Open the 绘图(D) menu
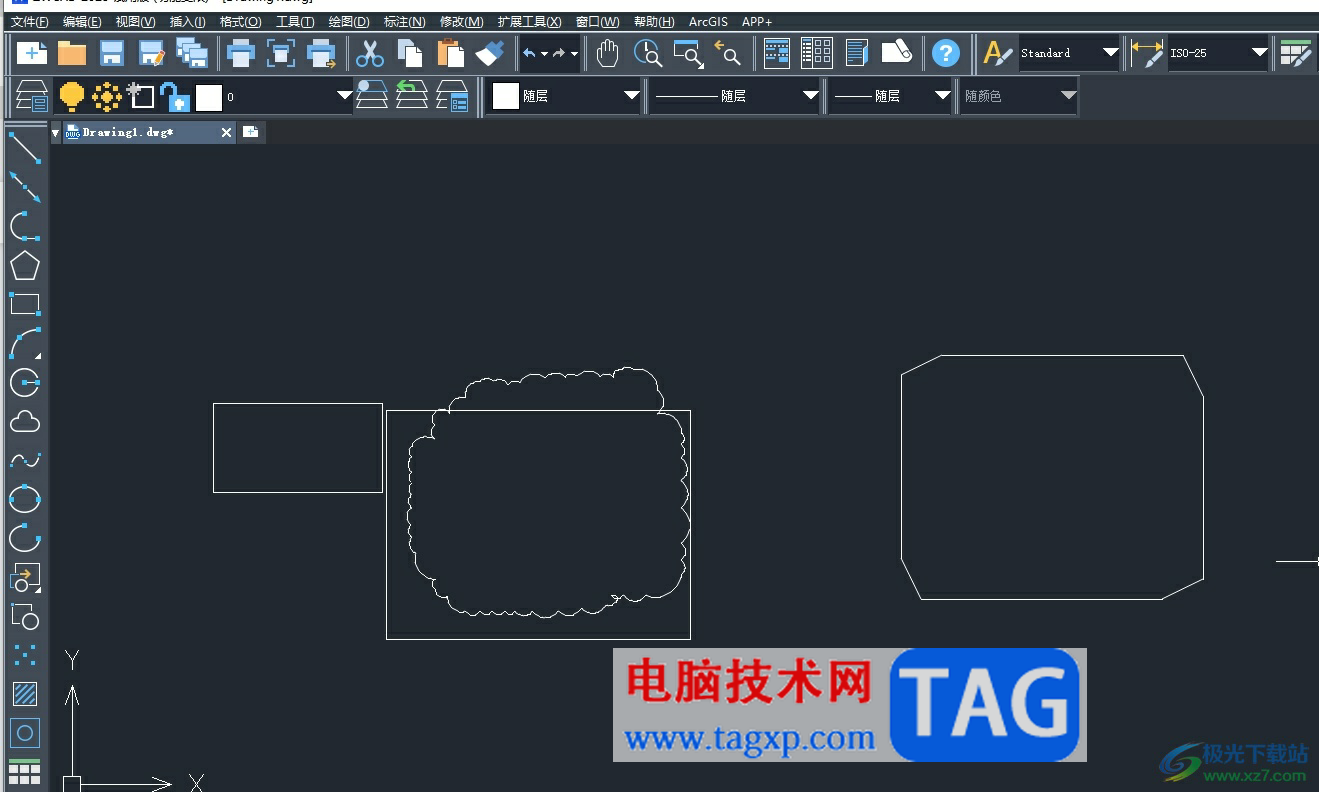The image size is (1319, 792). coord(349,21)
